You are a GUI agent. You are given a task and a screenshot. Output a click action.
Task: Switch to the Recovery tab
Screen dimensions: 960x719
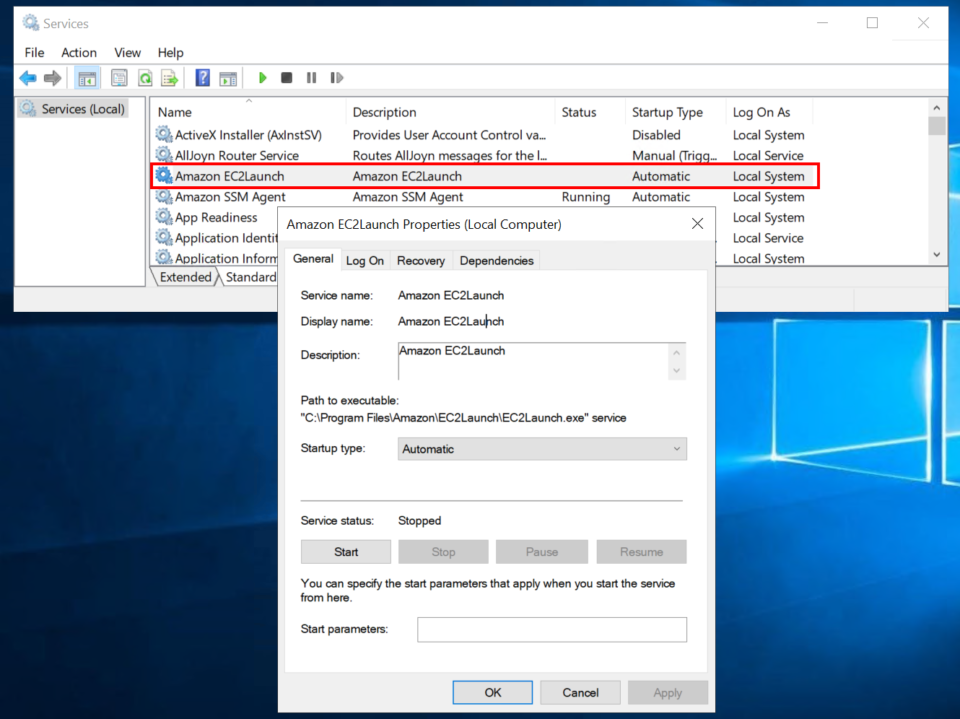(x=421, y=260)
